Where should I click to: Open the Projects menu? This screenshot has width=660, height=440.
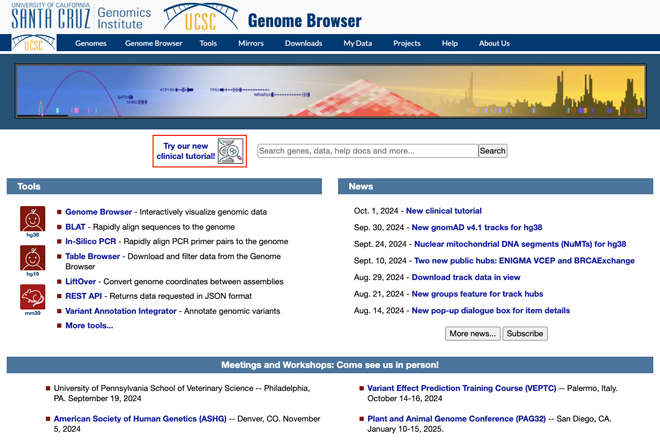[x=407, y=43]
